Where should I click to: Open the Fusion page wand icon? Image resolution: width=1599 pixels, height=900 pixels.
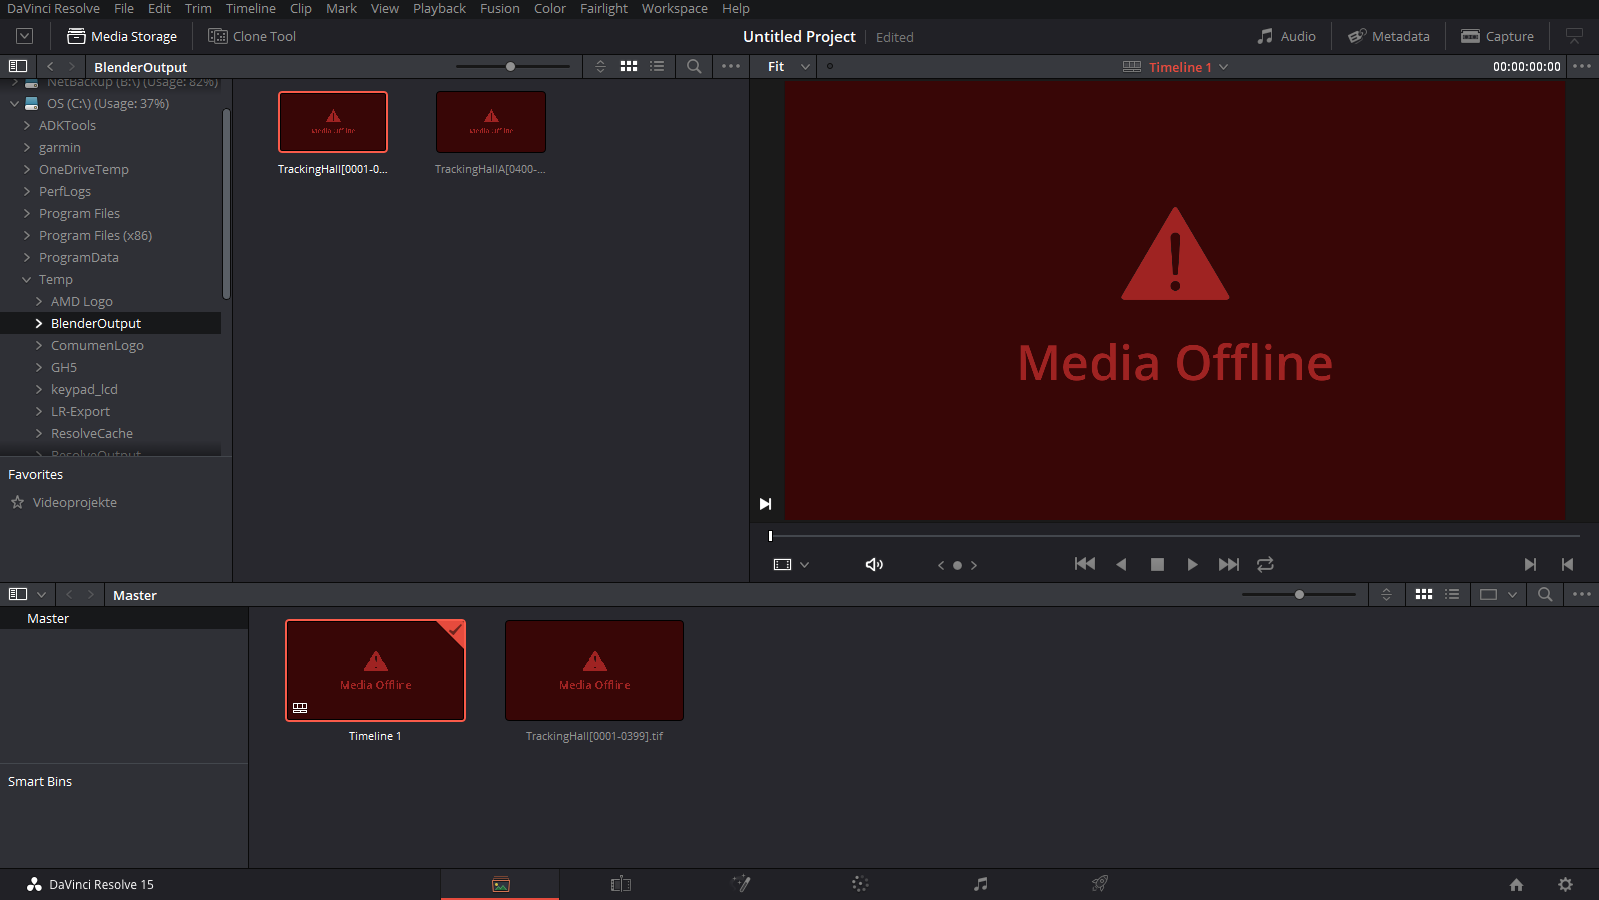741,884
